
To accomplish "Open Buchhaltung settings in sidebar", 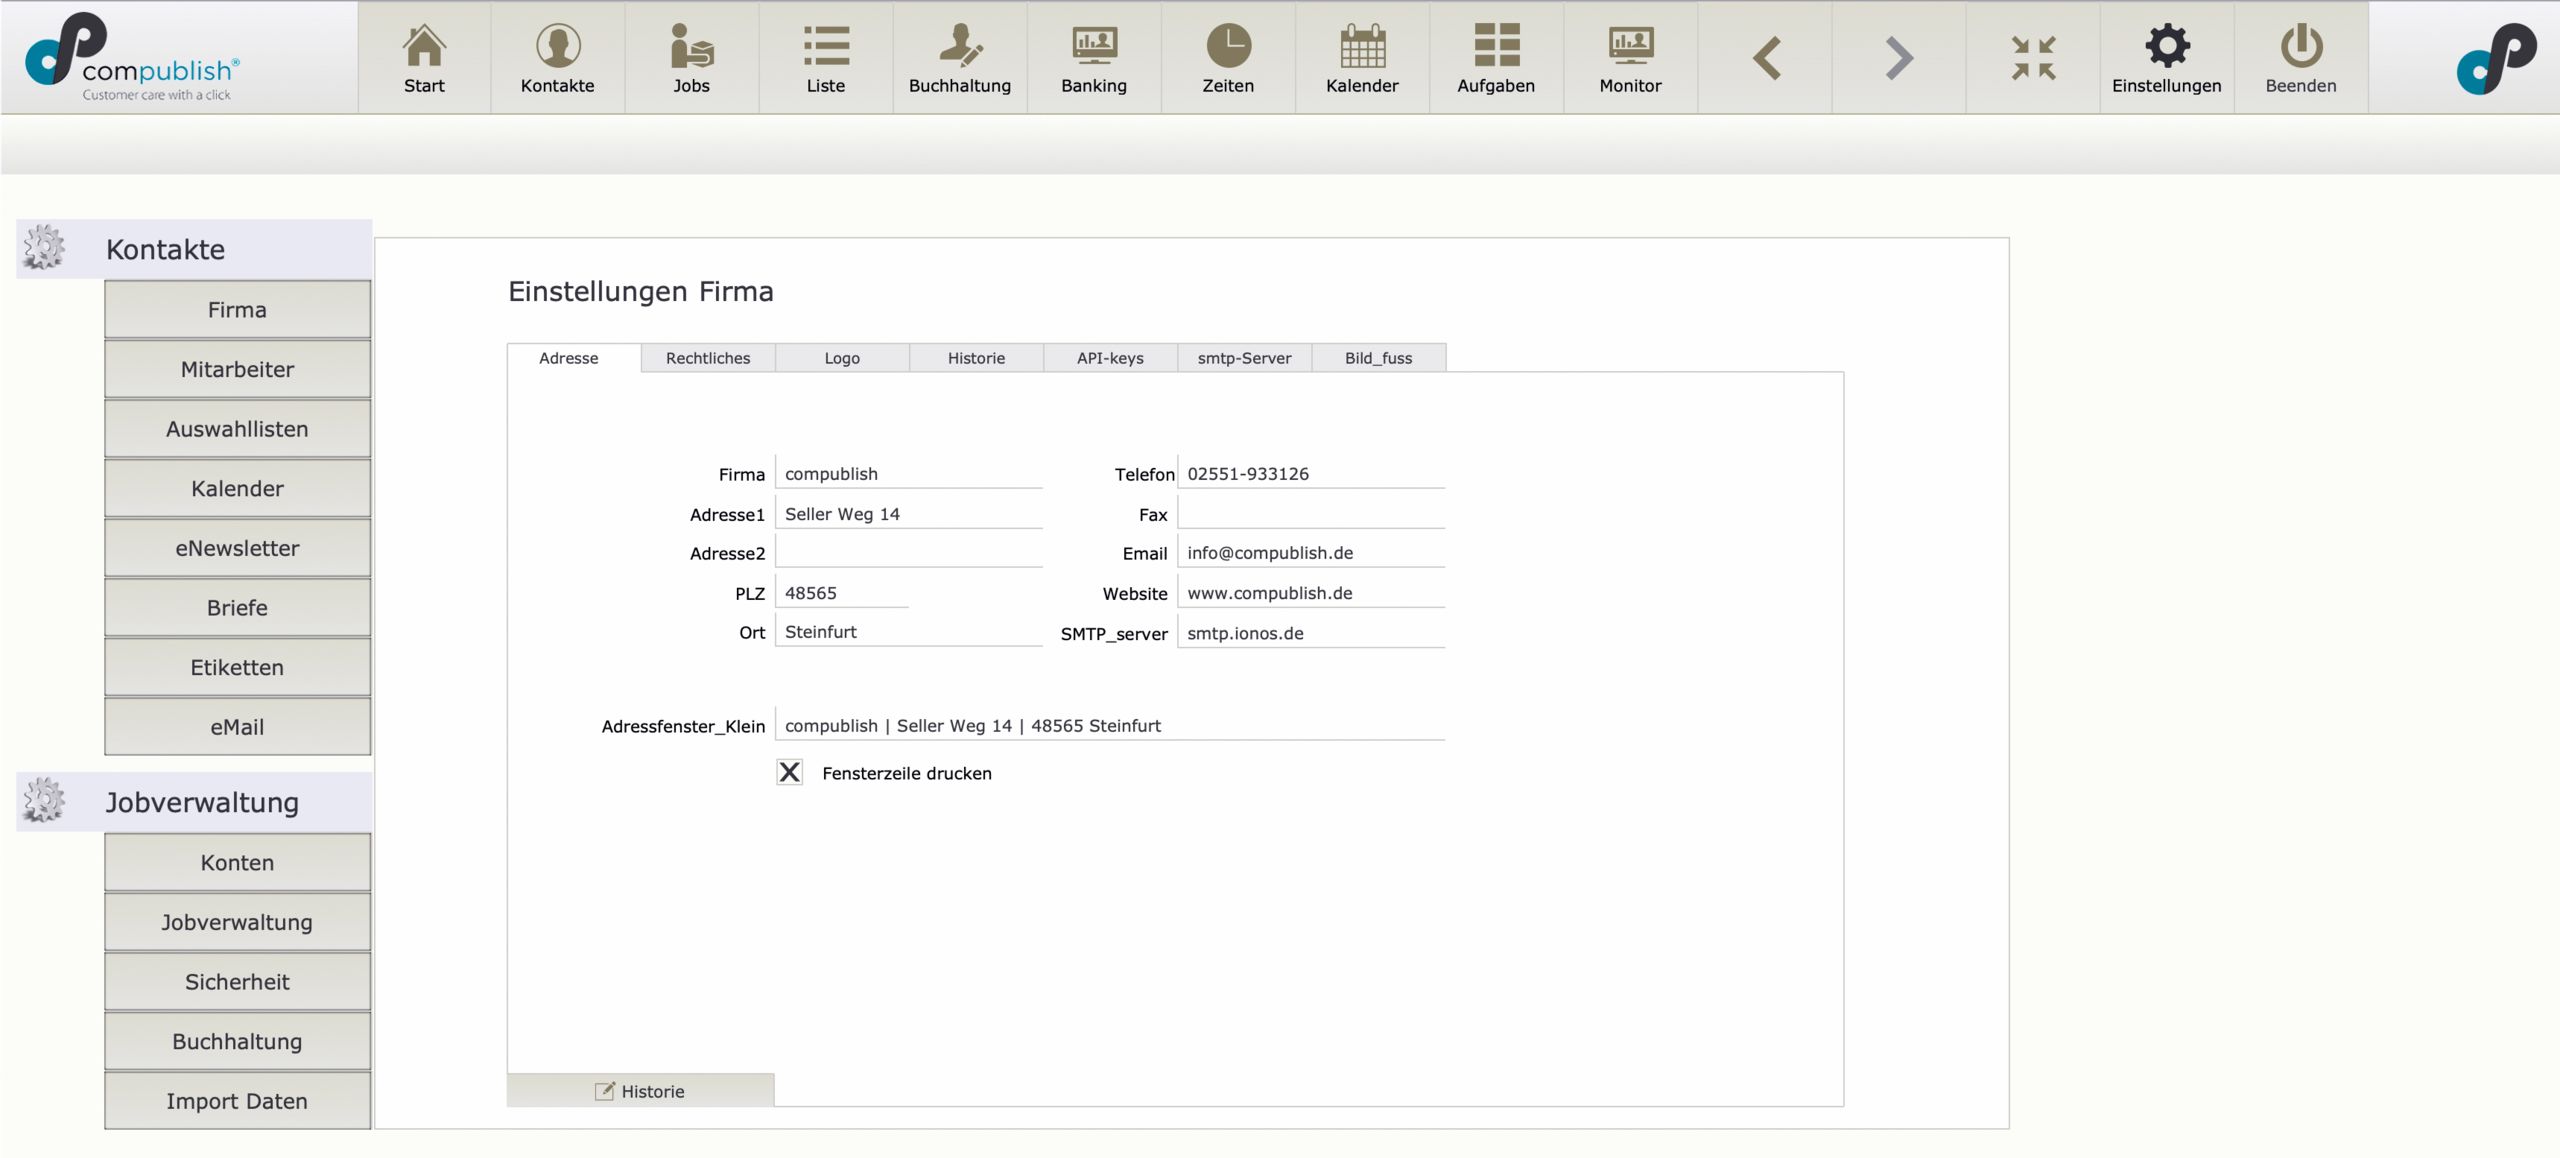I will [237, 1041].
